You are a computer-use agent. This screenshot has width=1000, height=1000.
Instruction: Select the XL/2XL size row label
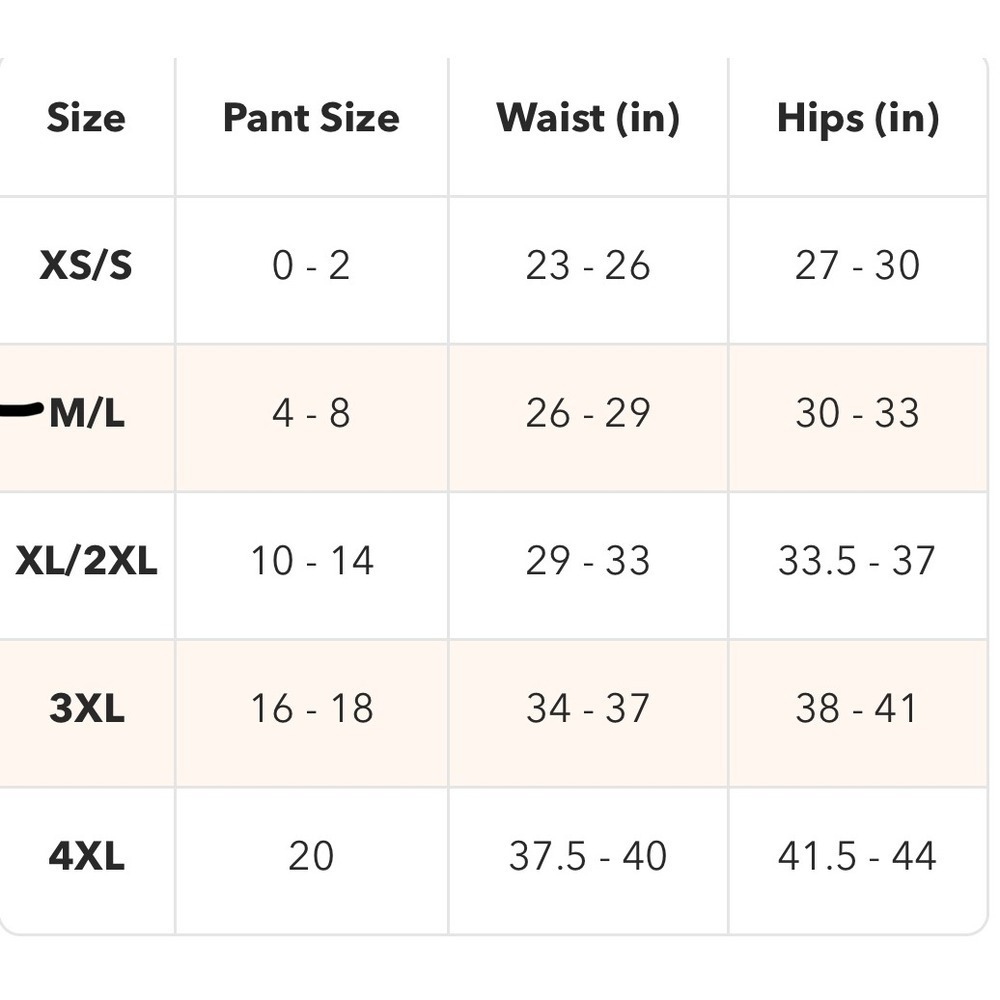click(87, 561)
